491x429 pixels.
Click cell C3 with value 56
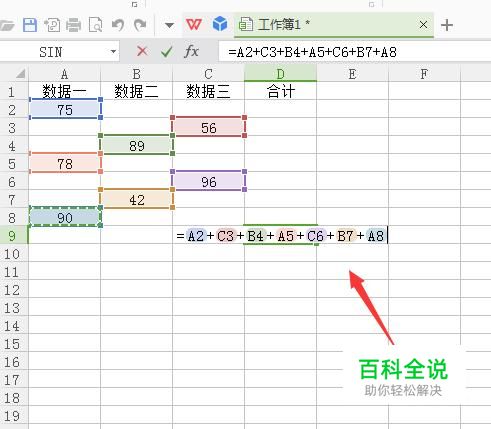pyautogui.click(x=208, y=127)
